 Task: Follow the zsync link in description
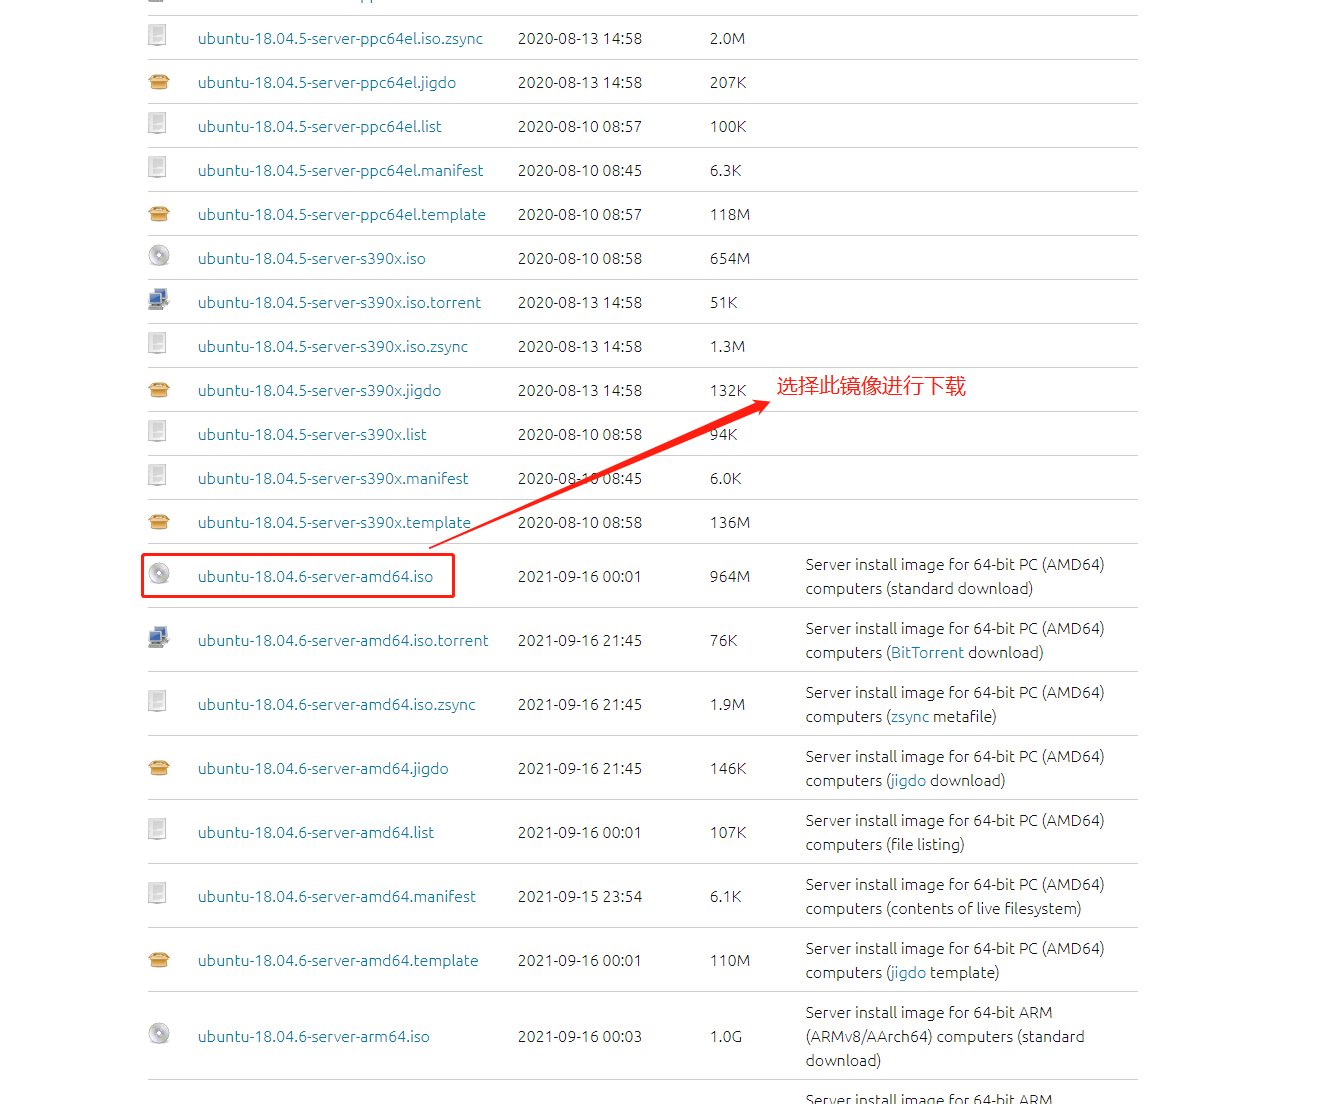(x=910, y=717)
